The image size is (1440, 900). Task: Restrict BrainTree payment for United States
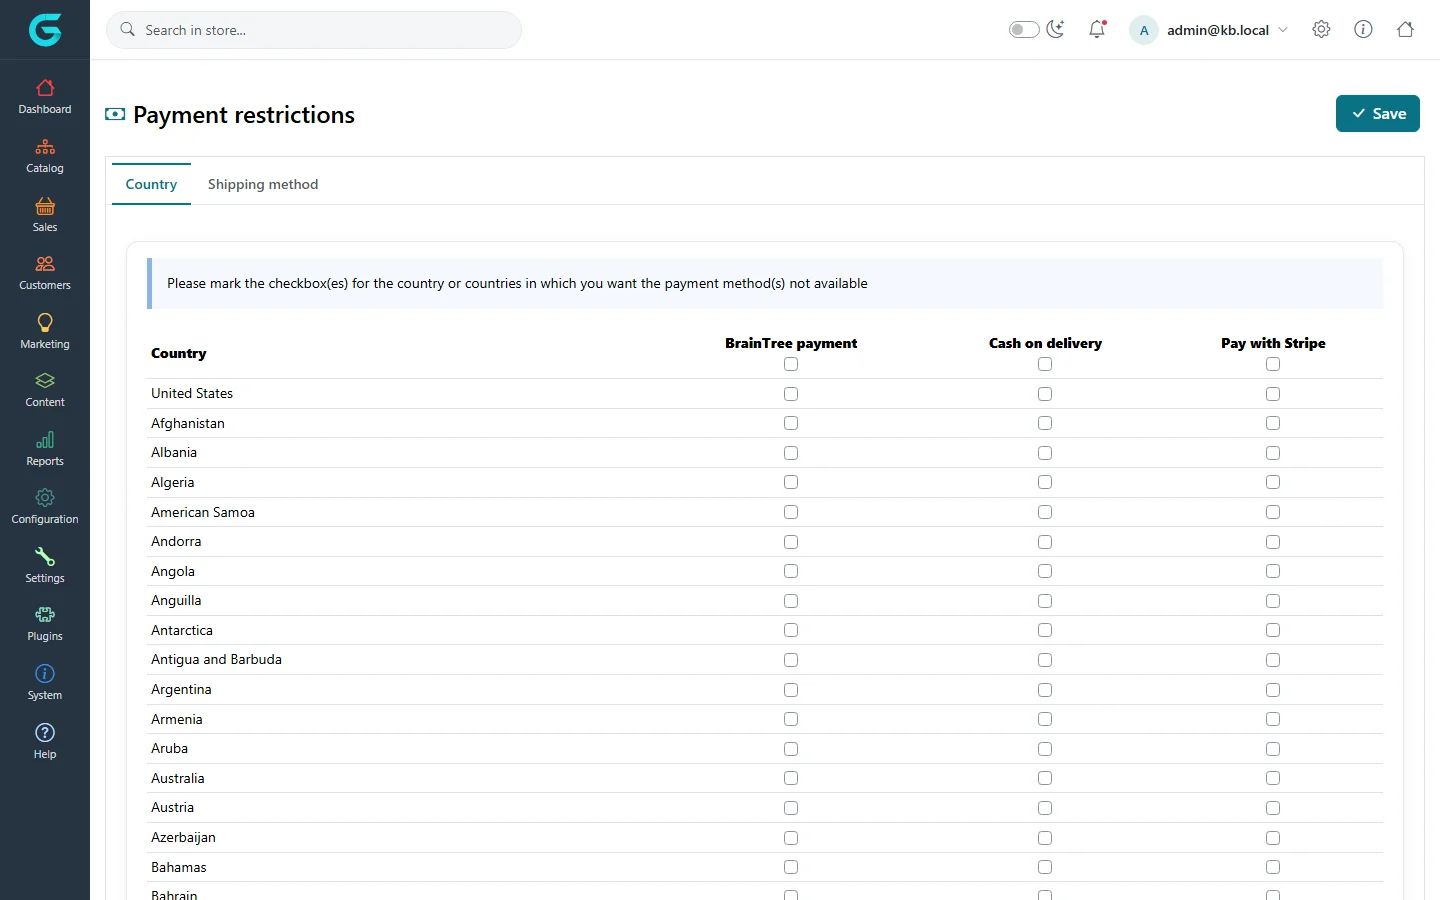[791, 394]
